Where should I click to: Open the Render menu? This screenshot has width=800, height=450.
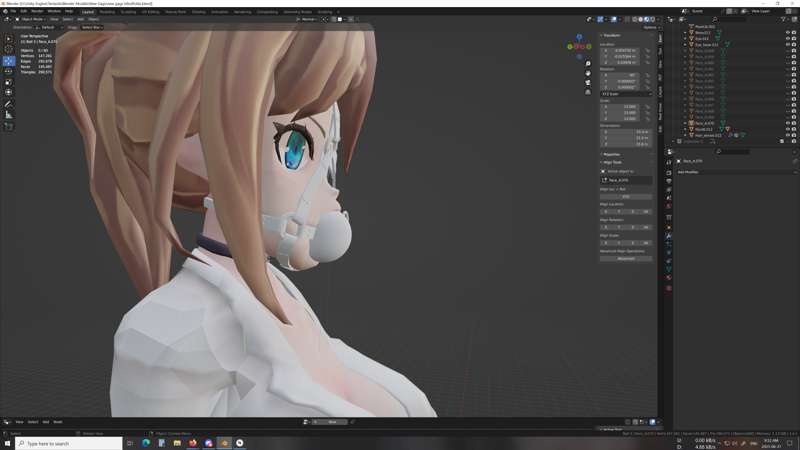click(x=37, y=11)
